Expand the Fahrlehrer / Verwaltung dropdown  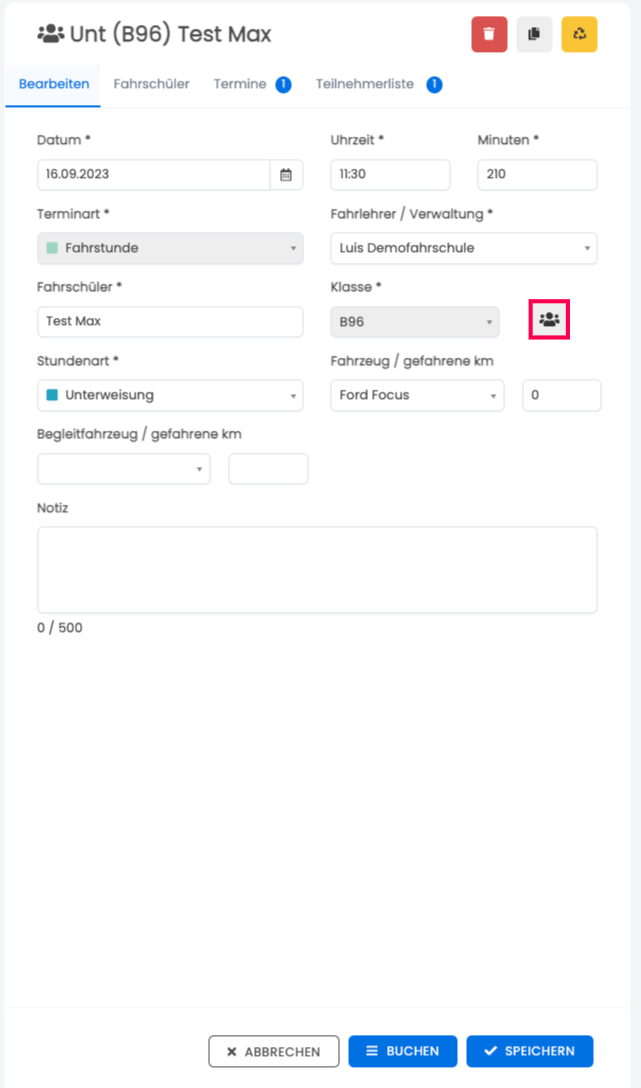point(463,248)
